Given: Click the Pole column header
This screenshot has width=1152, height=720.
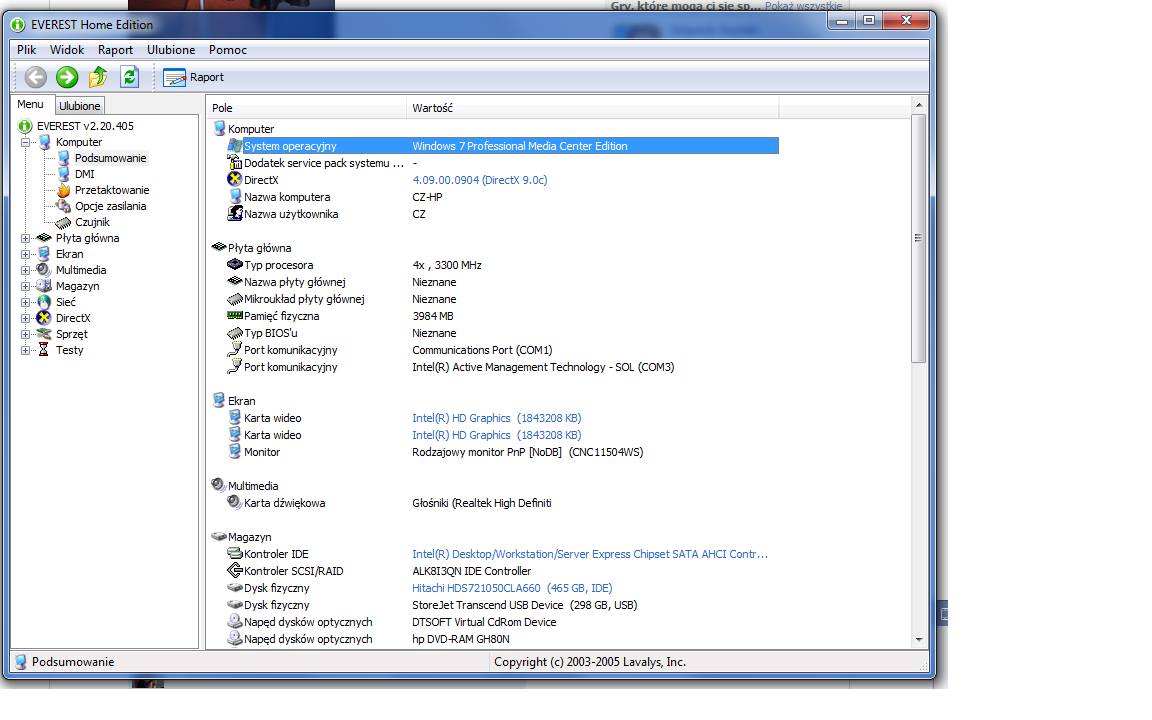Looking at the screenshot, I should click(x=306, y=108).
